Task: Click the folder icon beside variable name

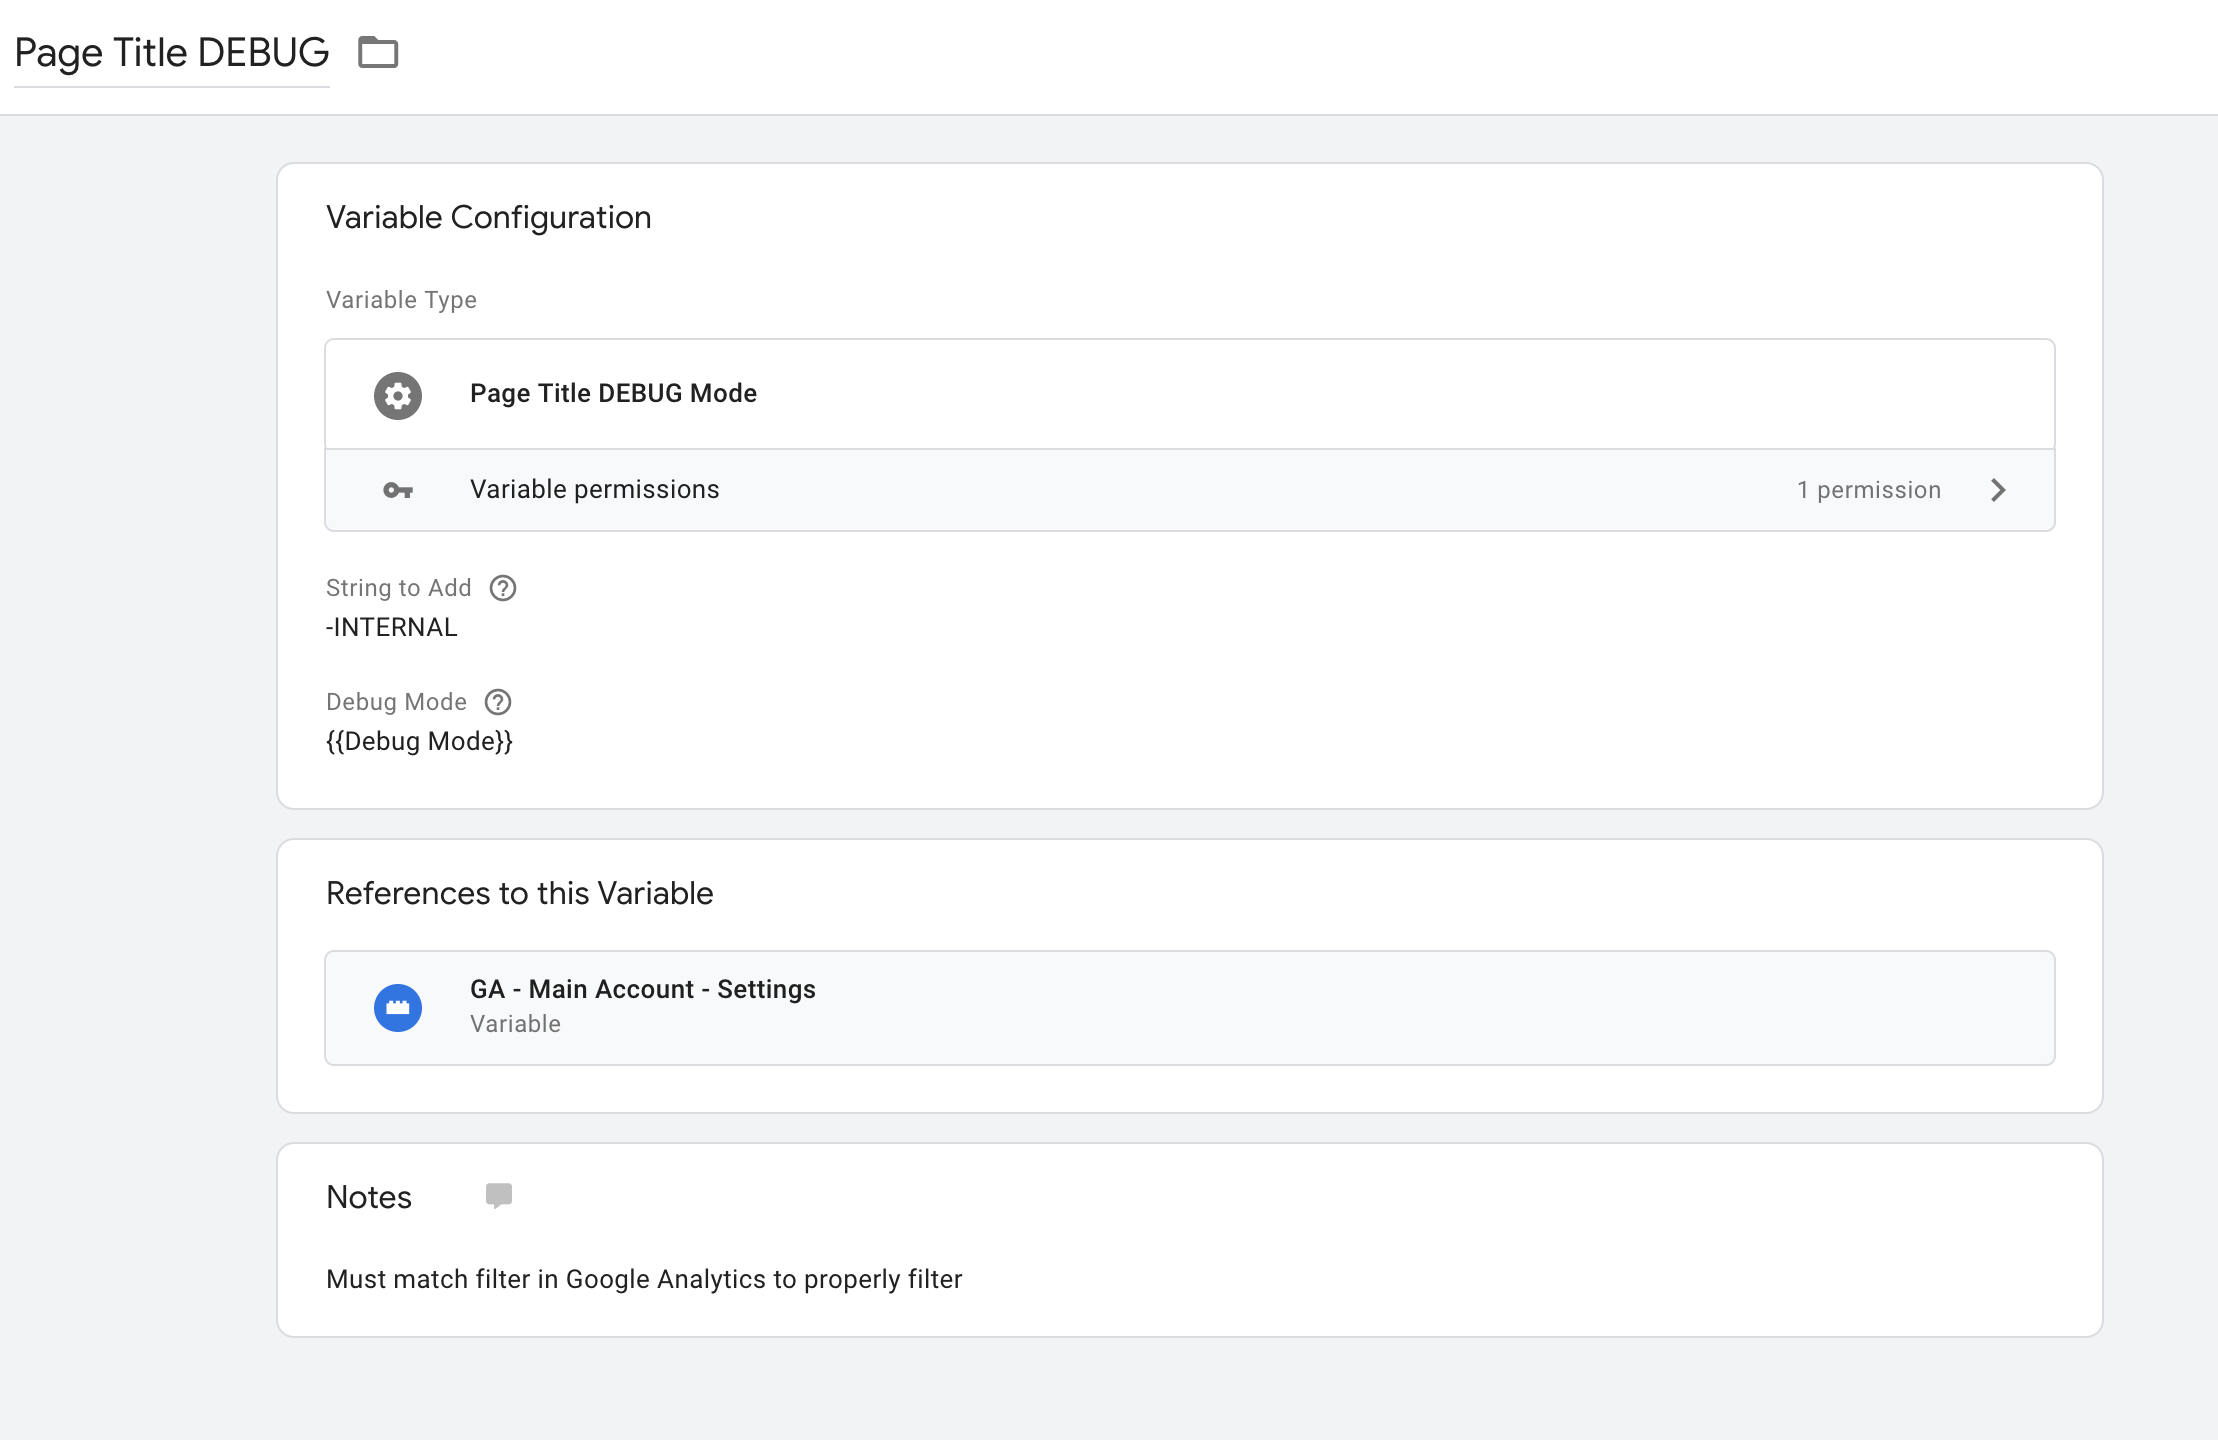Action: point(378,52)
